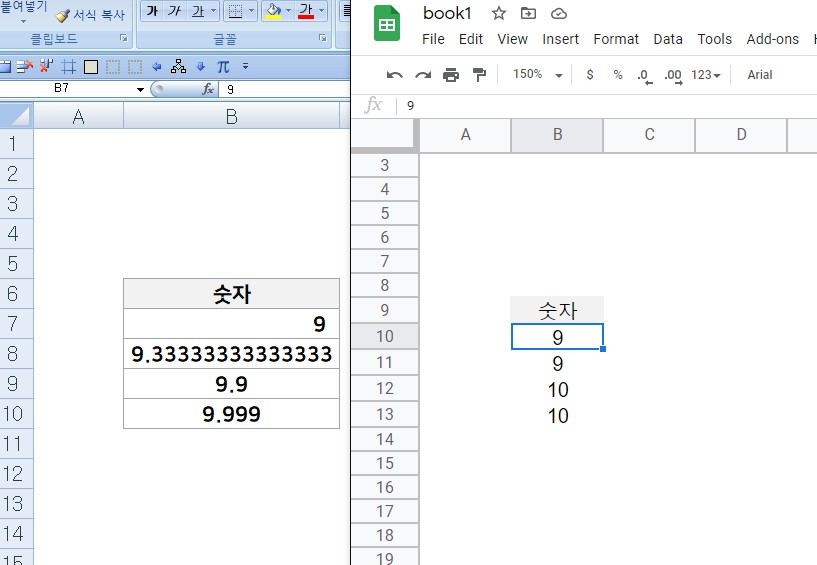The image size is (817, 565).
Task: Click Format Painter (서식 복사) in Excel
Action: click(90, 15)
